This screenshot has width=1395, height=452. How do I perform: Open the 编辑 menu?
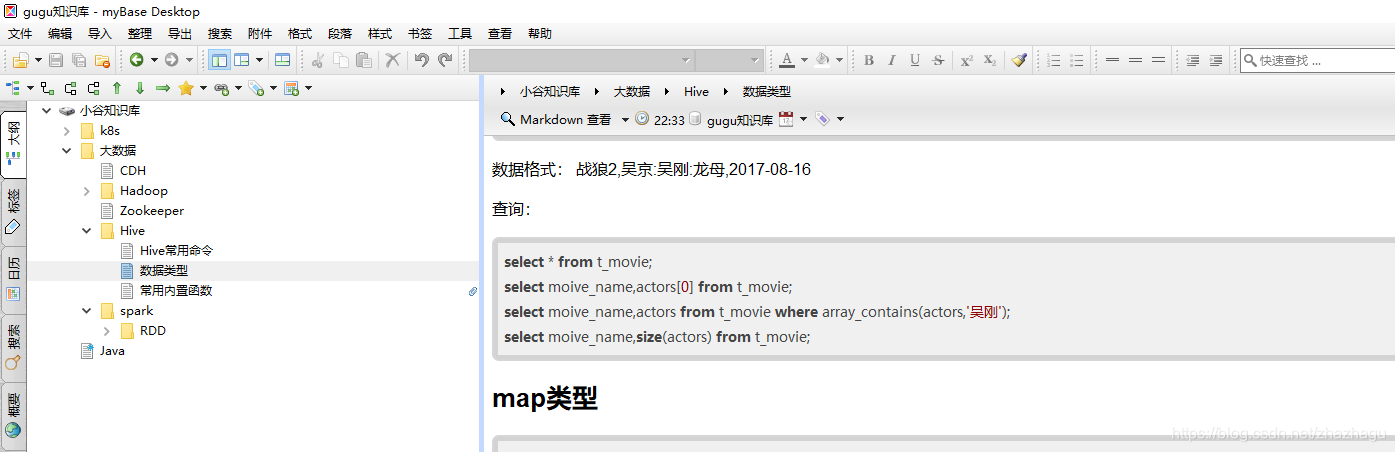(60, 33)
